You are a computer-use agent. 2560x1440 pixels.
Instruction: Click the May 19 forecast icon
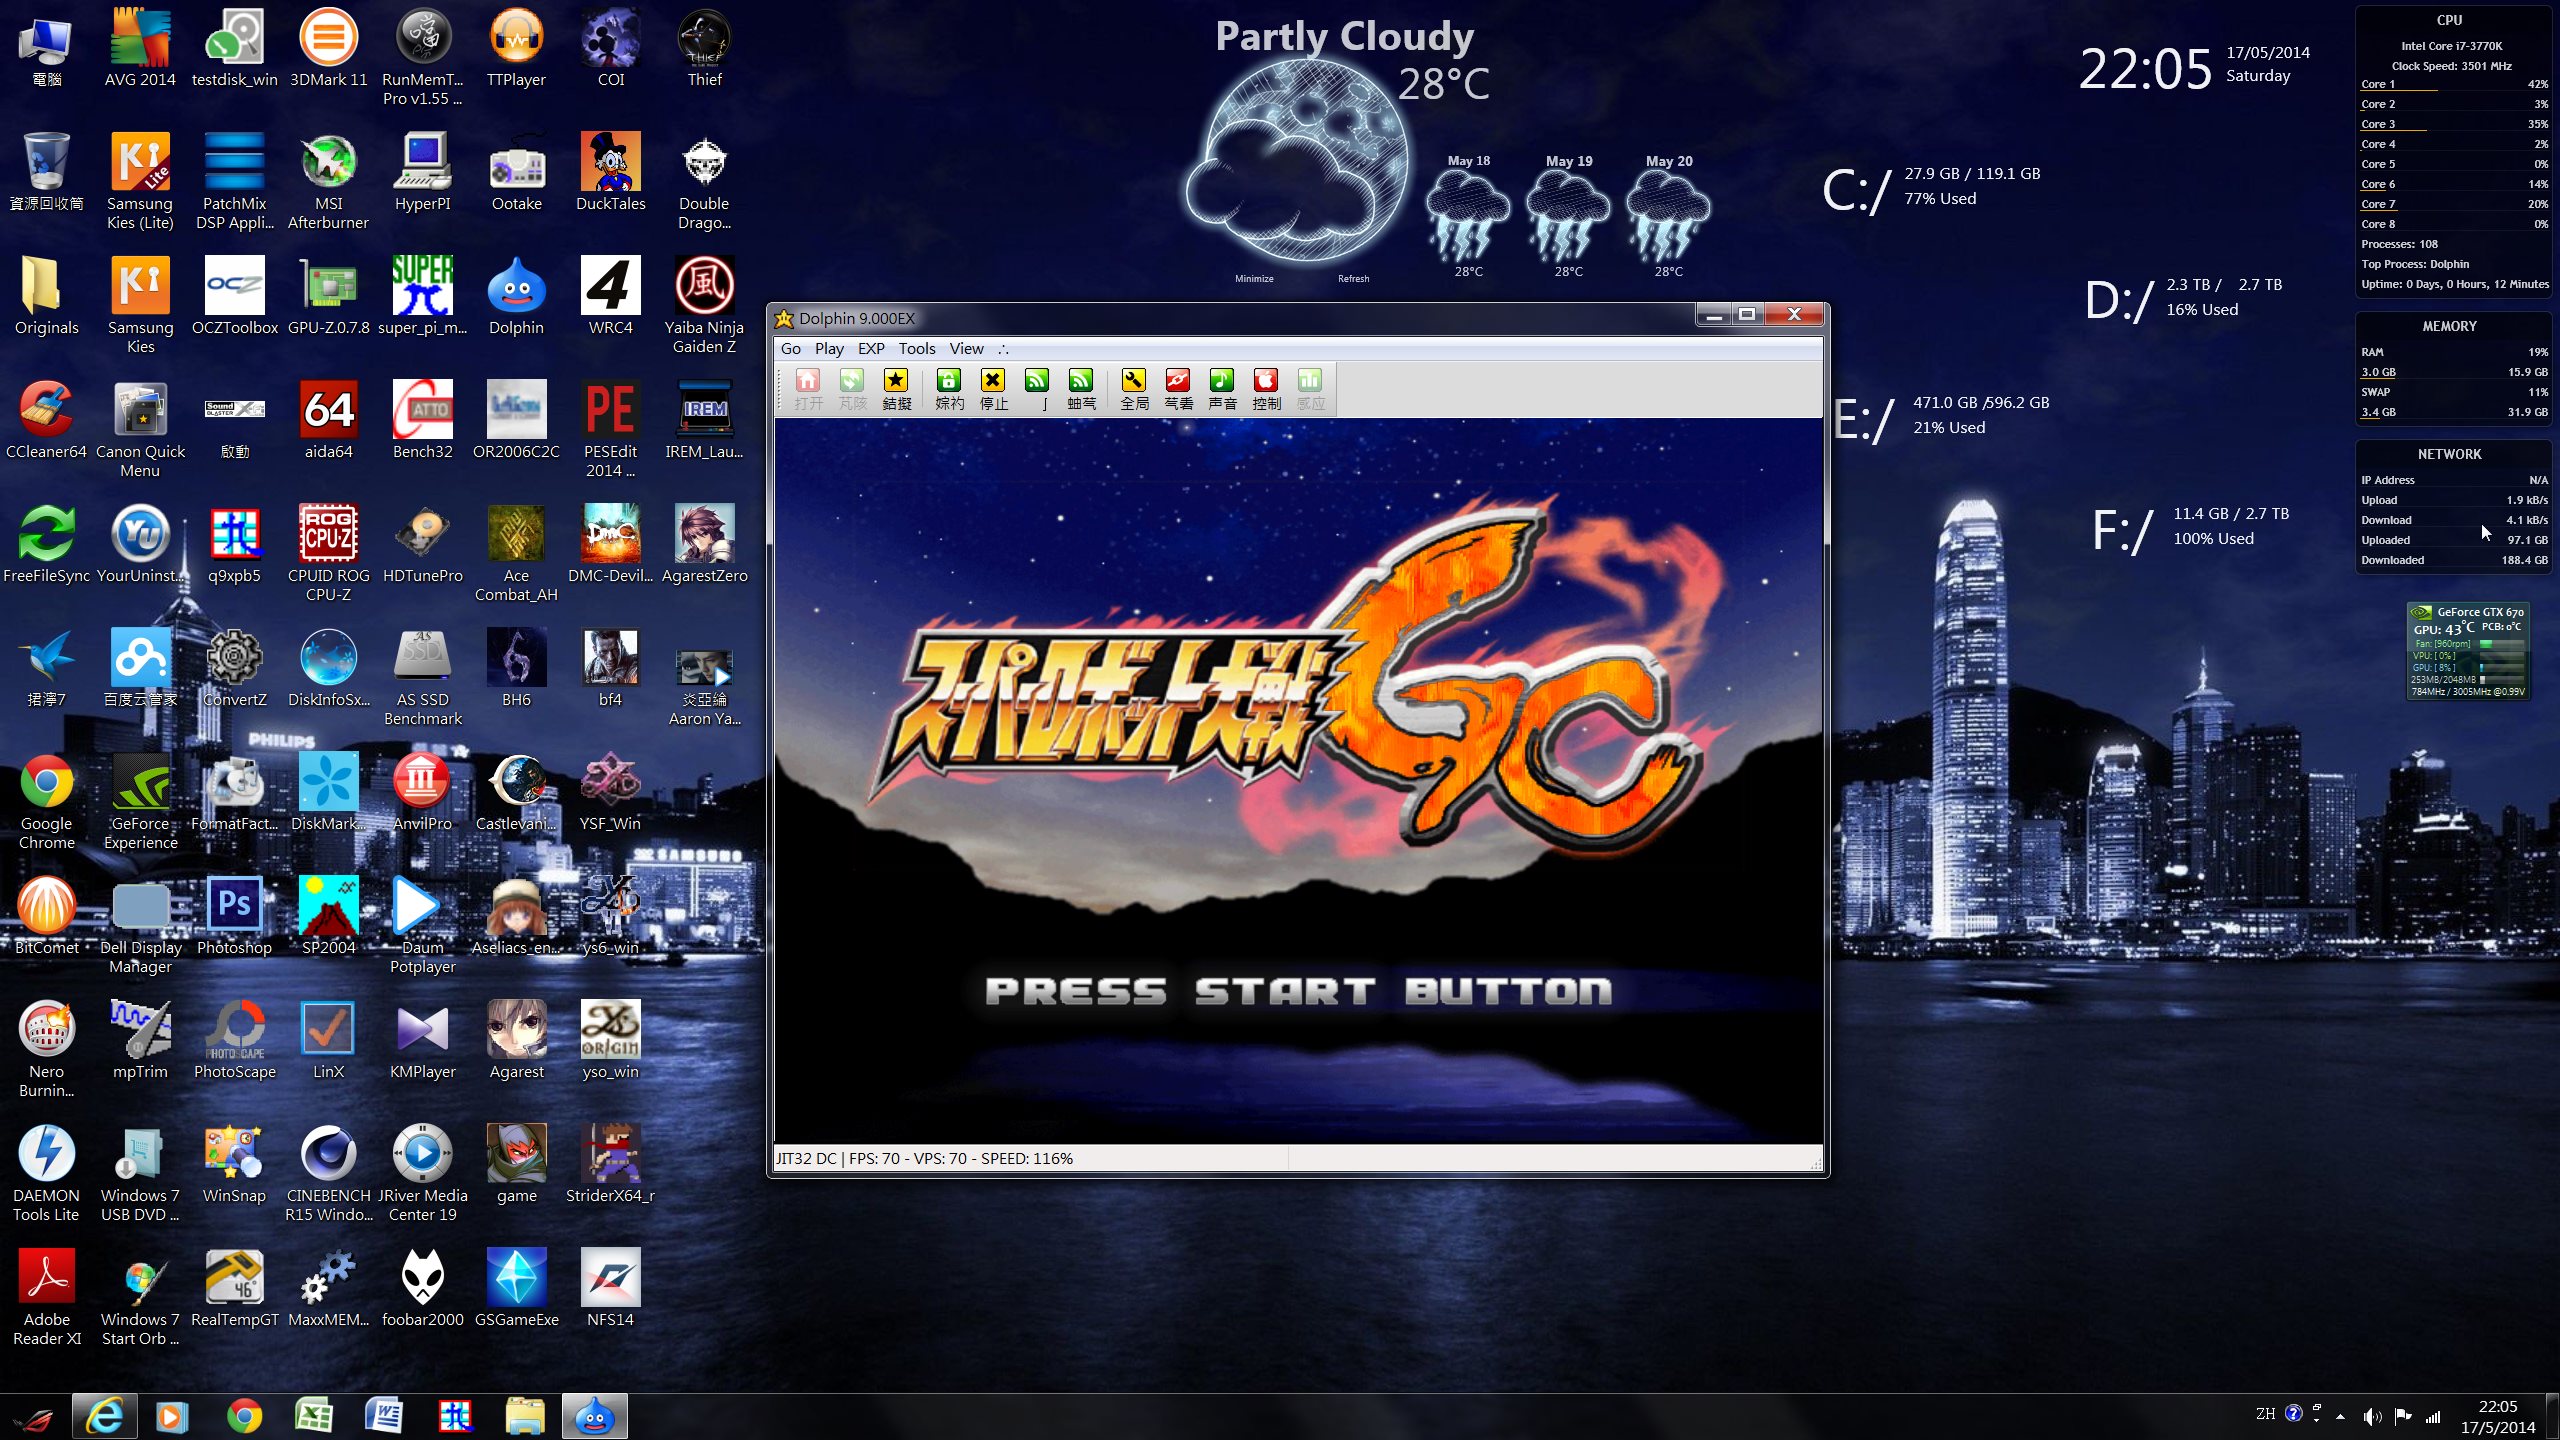1568,217
